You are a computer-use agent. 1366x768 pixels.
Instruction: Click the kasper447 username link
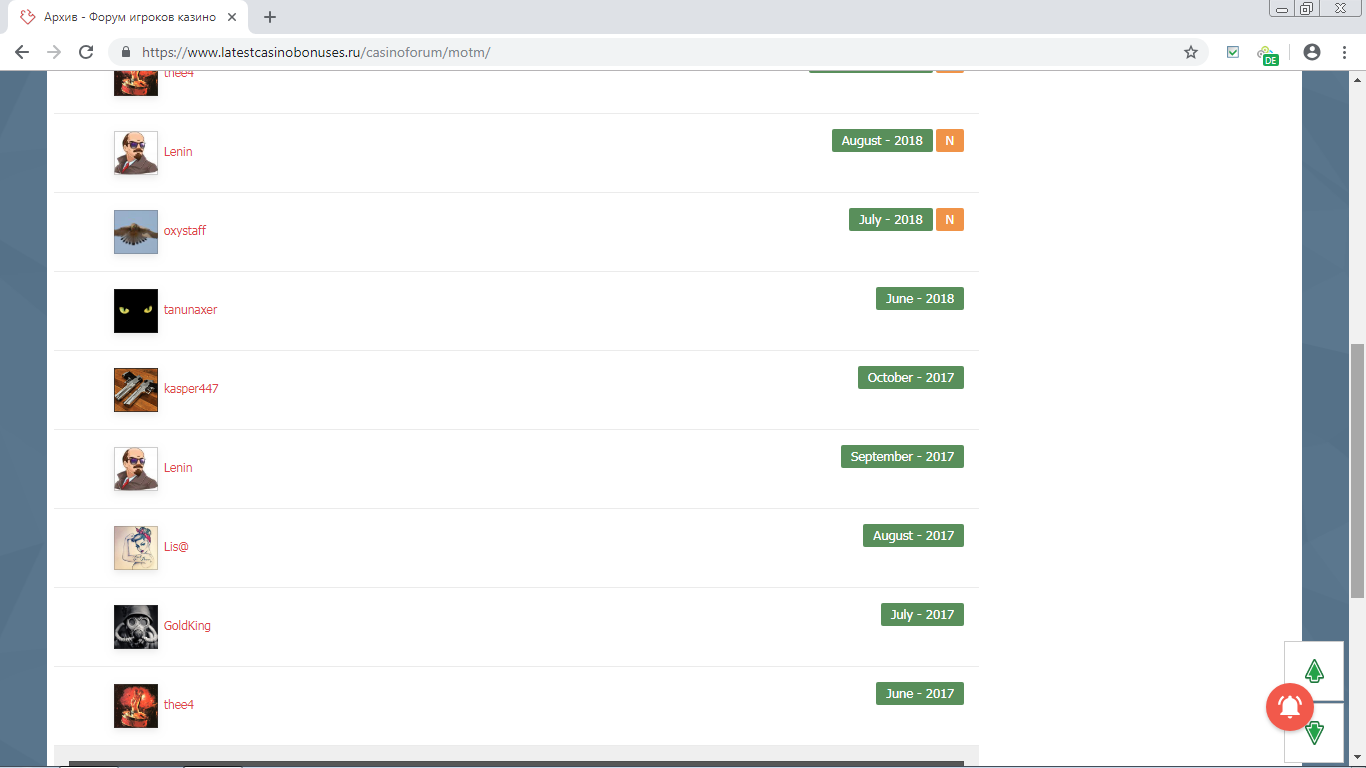191,389
